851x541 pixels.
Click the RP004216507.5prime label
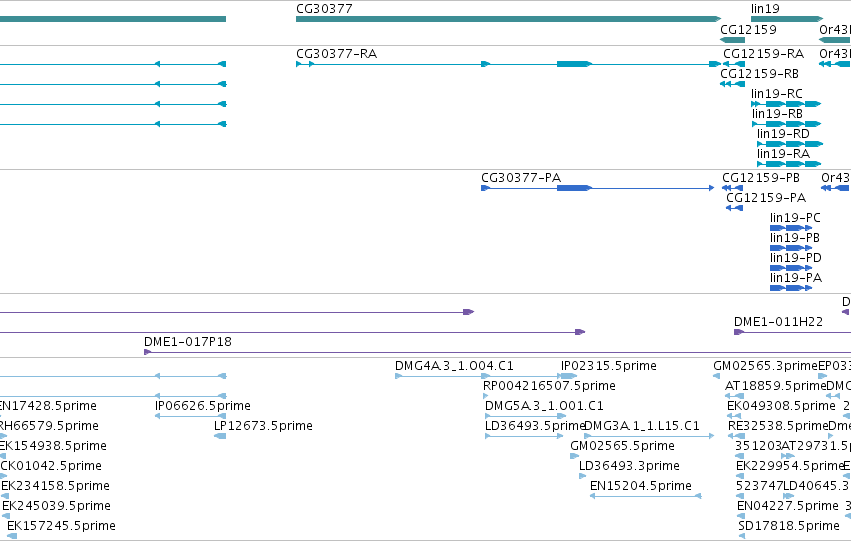coord(549,386)
